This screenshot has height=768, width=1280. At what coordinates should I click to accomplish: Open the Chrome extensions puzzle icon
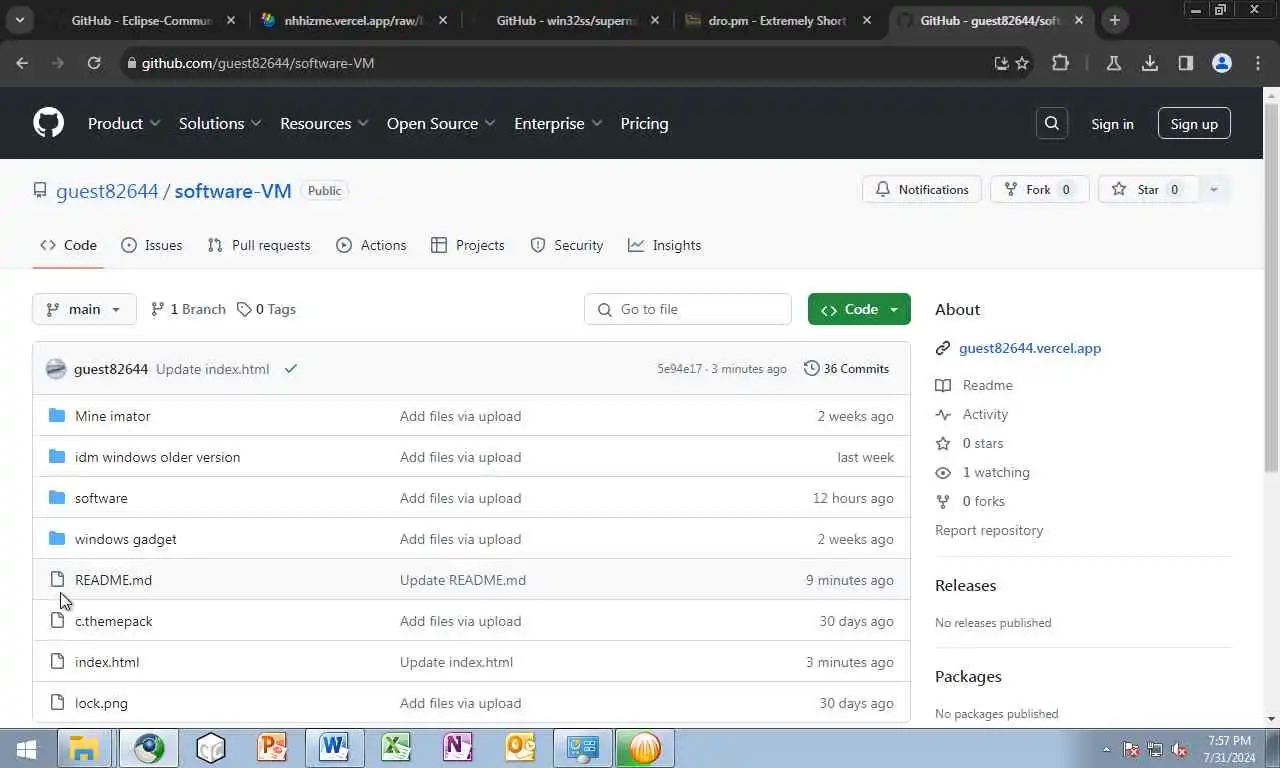(1061, 63)
